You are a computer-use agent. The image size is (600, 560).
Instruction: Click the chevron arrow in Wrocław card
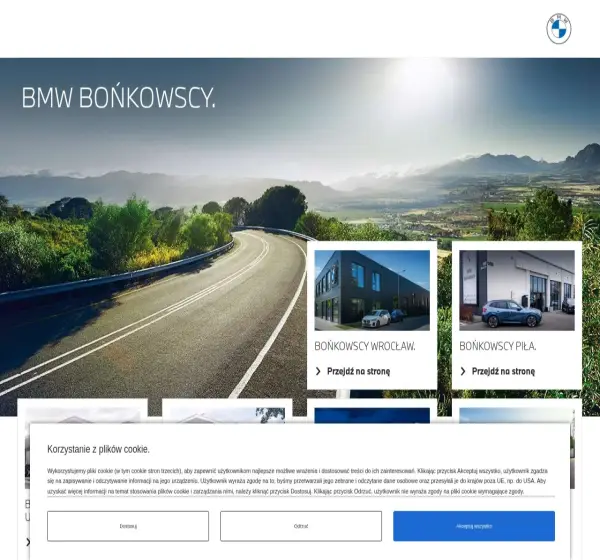(x=318, y=371)
